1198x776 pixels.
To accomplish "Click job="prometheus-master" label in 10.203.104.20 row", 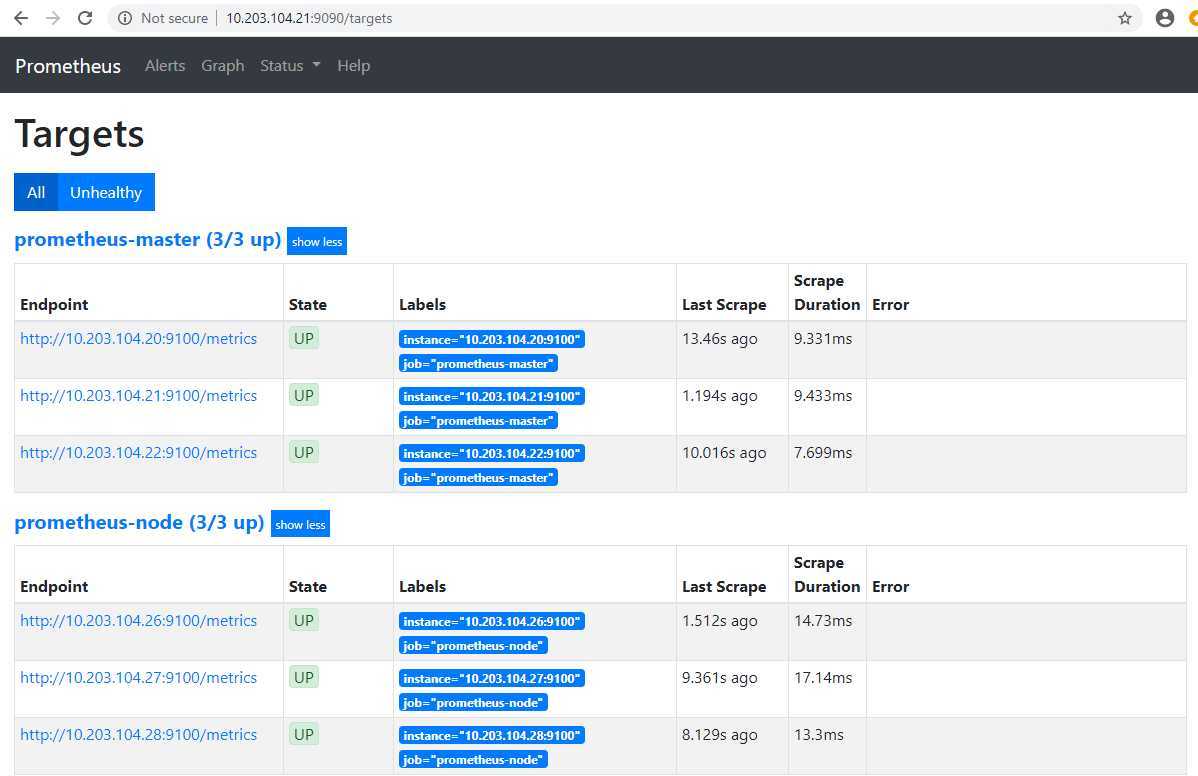I will 478,364.
